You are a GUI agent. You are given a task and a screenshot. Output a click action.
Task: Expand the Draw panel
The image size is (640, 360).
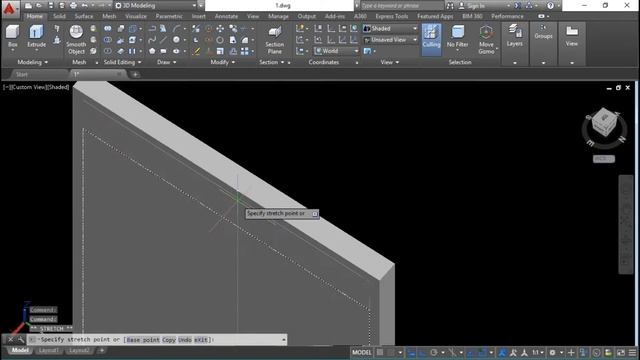pyautogui.click(x=167, y=62)
